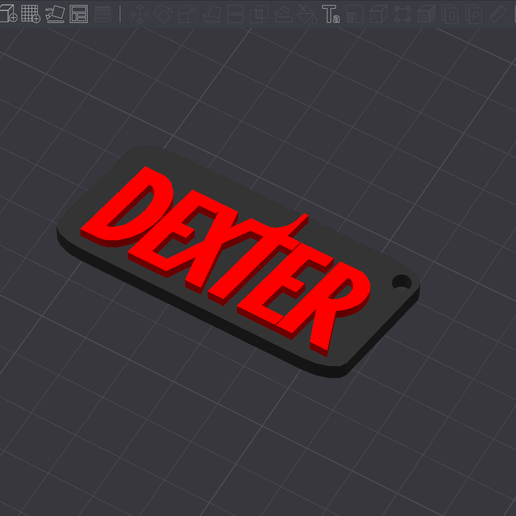This screenshot has height=516, width=516.
Task: Select the Lay on face tool
Action: point(211,14)
